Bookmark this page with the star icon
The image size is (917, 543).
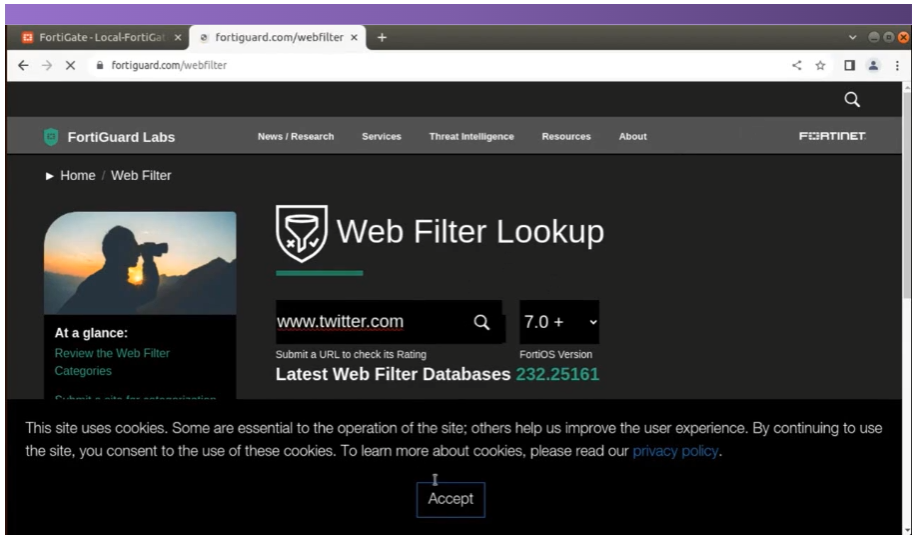coord(821,66)
